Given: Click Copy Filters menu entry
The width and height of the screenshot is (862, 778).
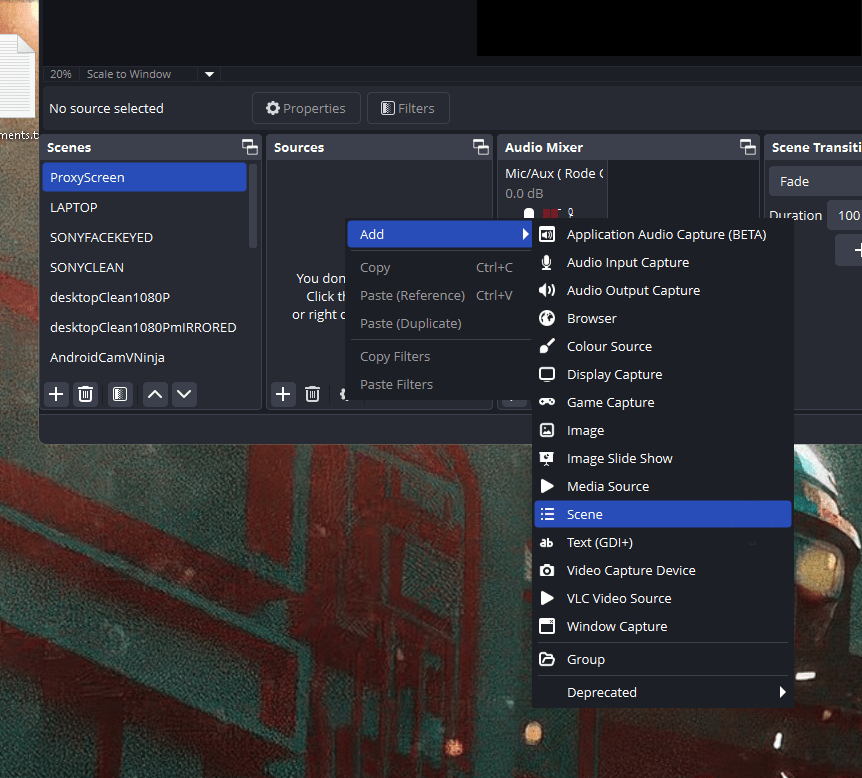Looking at the screenshot, I should click(x=440, y=357).
